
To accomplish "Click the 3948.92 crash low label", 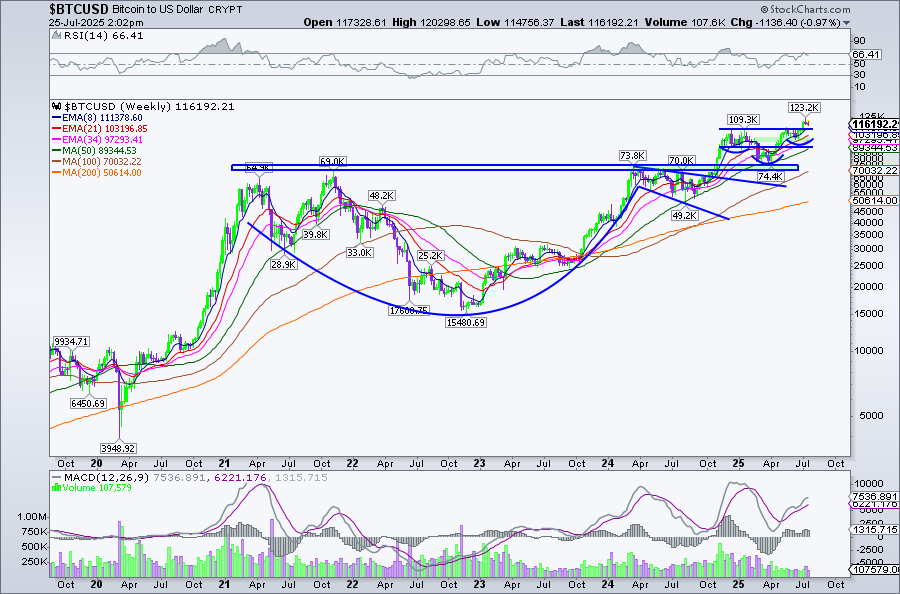I will pos(118,448).
